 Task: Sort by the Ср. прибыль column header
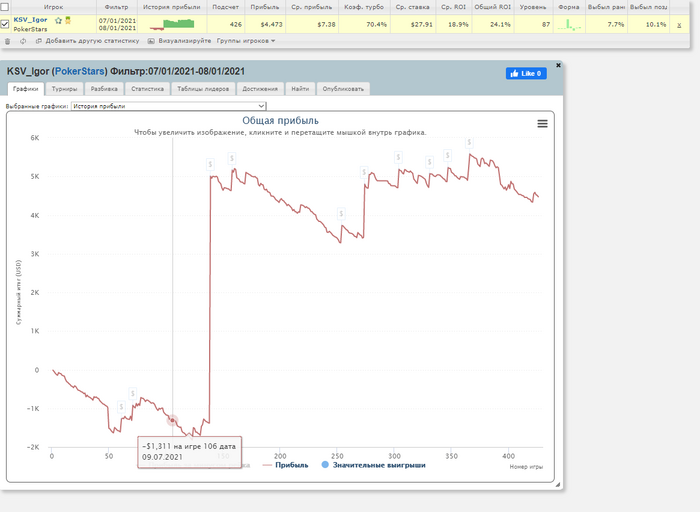pyautogui.click(x=312, y=7)
